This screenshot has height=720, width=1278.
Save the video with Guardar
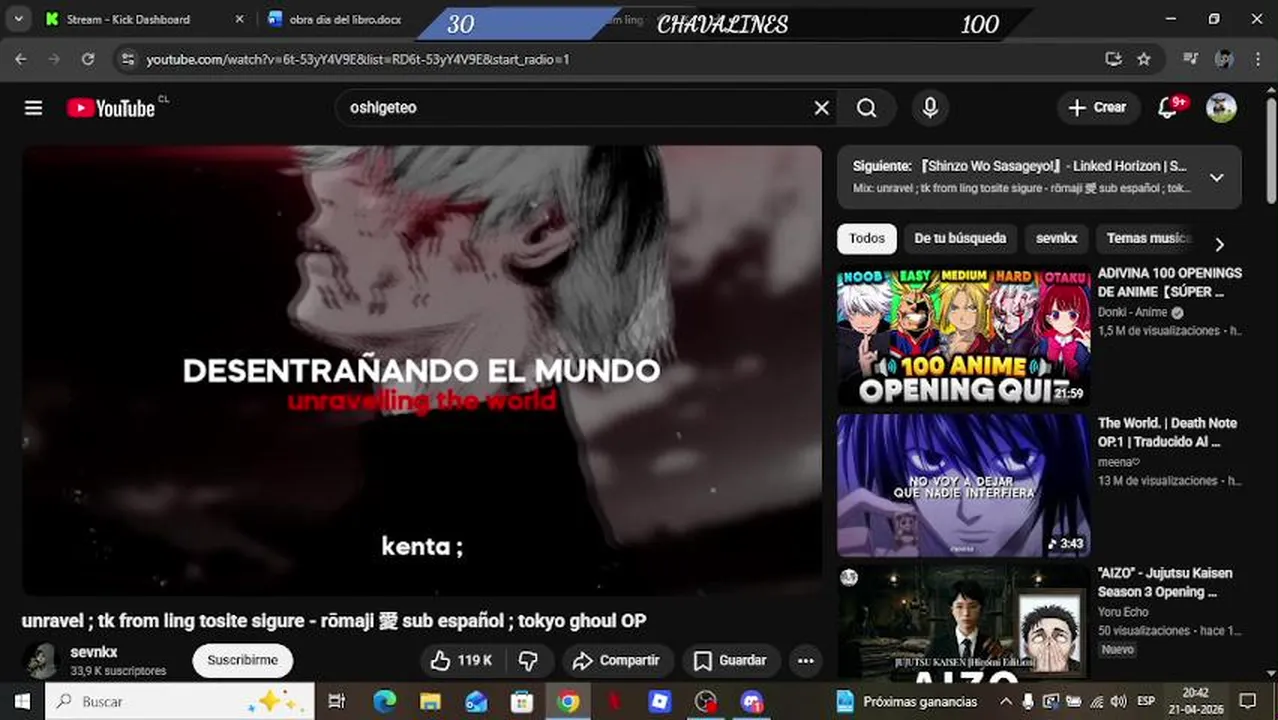click(x=731, y=660)
